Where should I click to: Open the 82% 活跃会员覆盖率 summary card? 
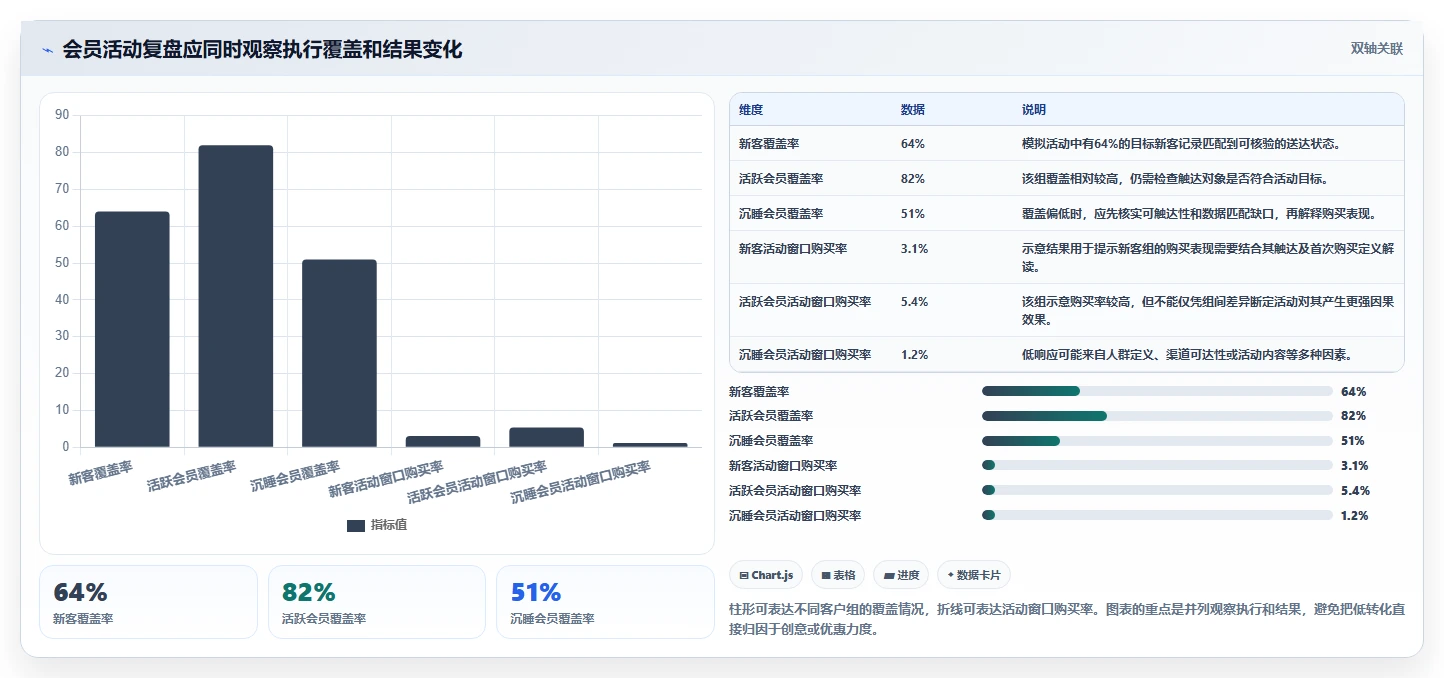[x=377, y=602]
